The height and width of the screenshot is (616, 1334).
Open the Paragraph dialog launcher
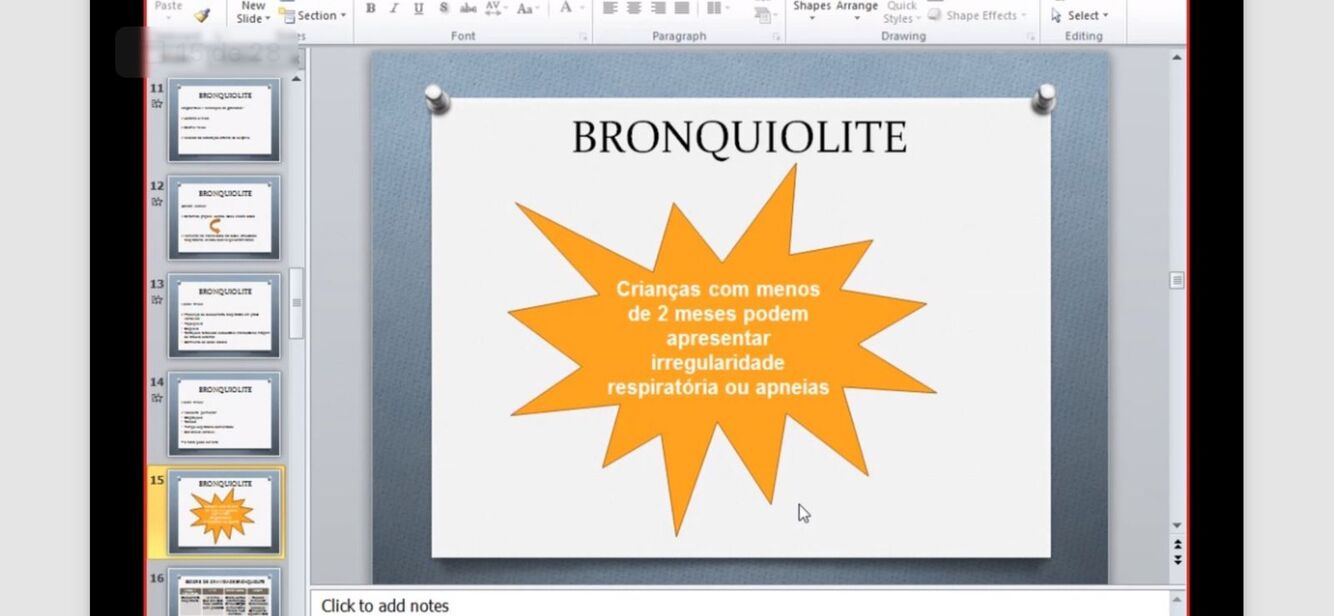[776, 37]
